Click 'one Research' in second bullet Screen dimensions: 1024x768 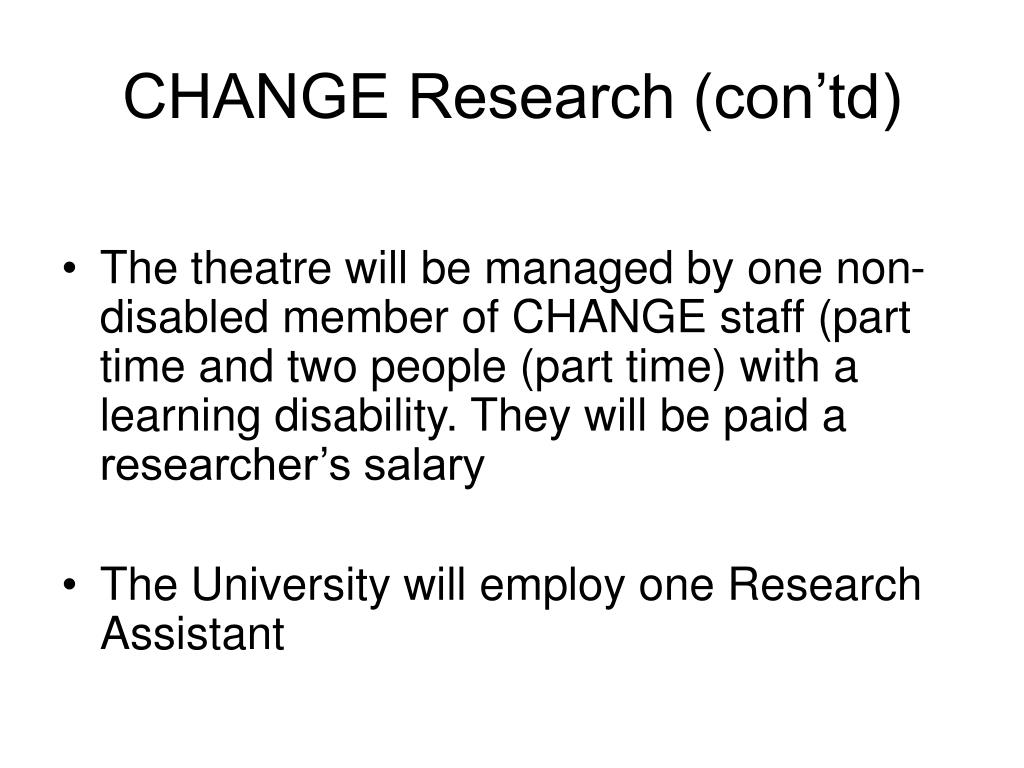click(780, 583)
